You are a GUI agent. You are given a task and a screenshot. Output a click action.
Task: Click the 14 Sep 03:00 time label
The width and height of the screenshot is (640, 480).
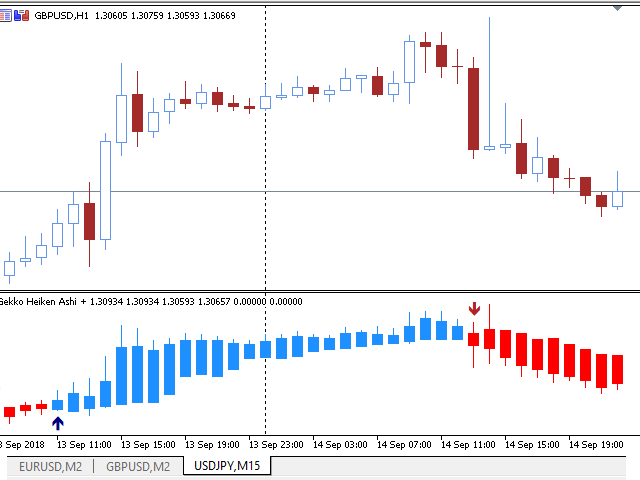coord(340,444)
